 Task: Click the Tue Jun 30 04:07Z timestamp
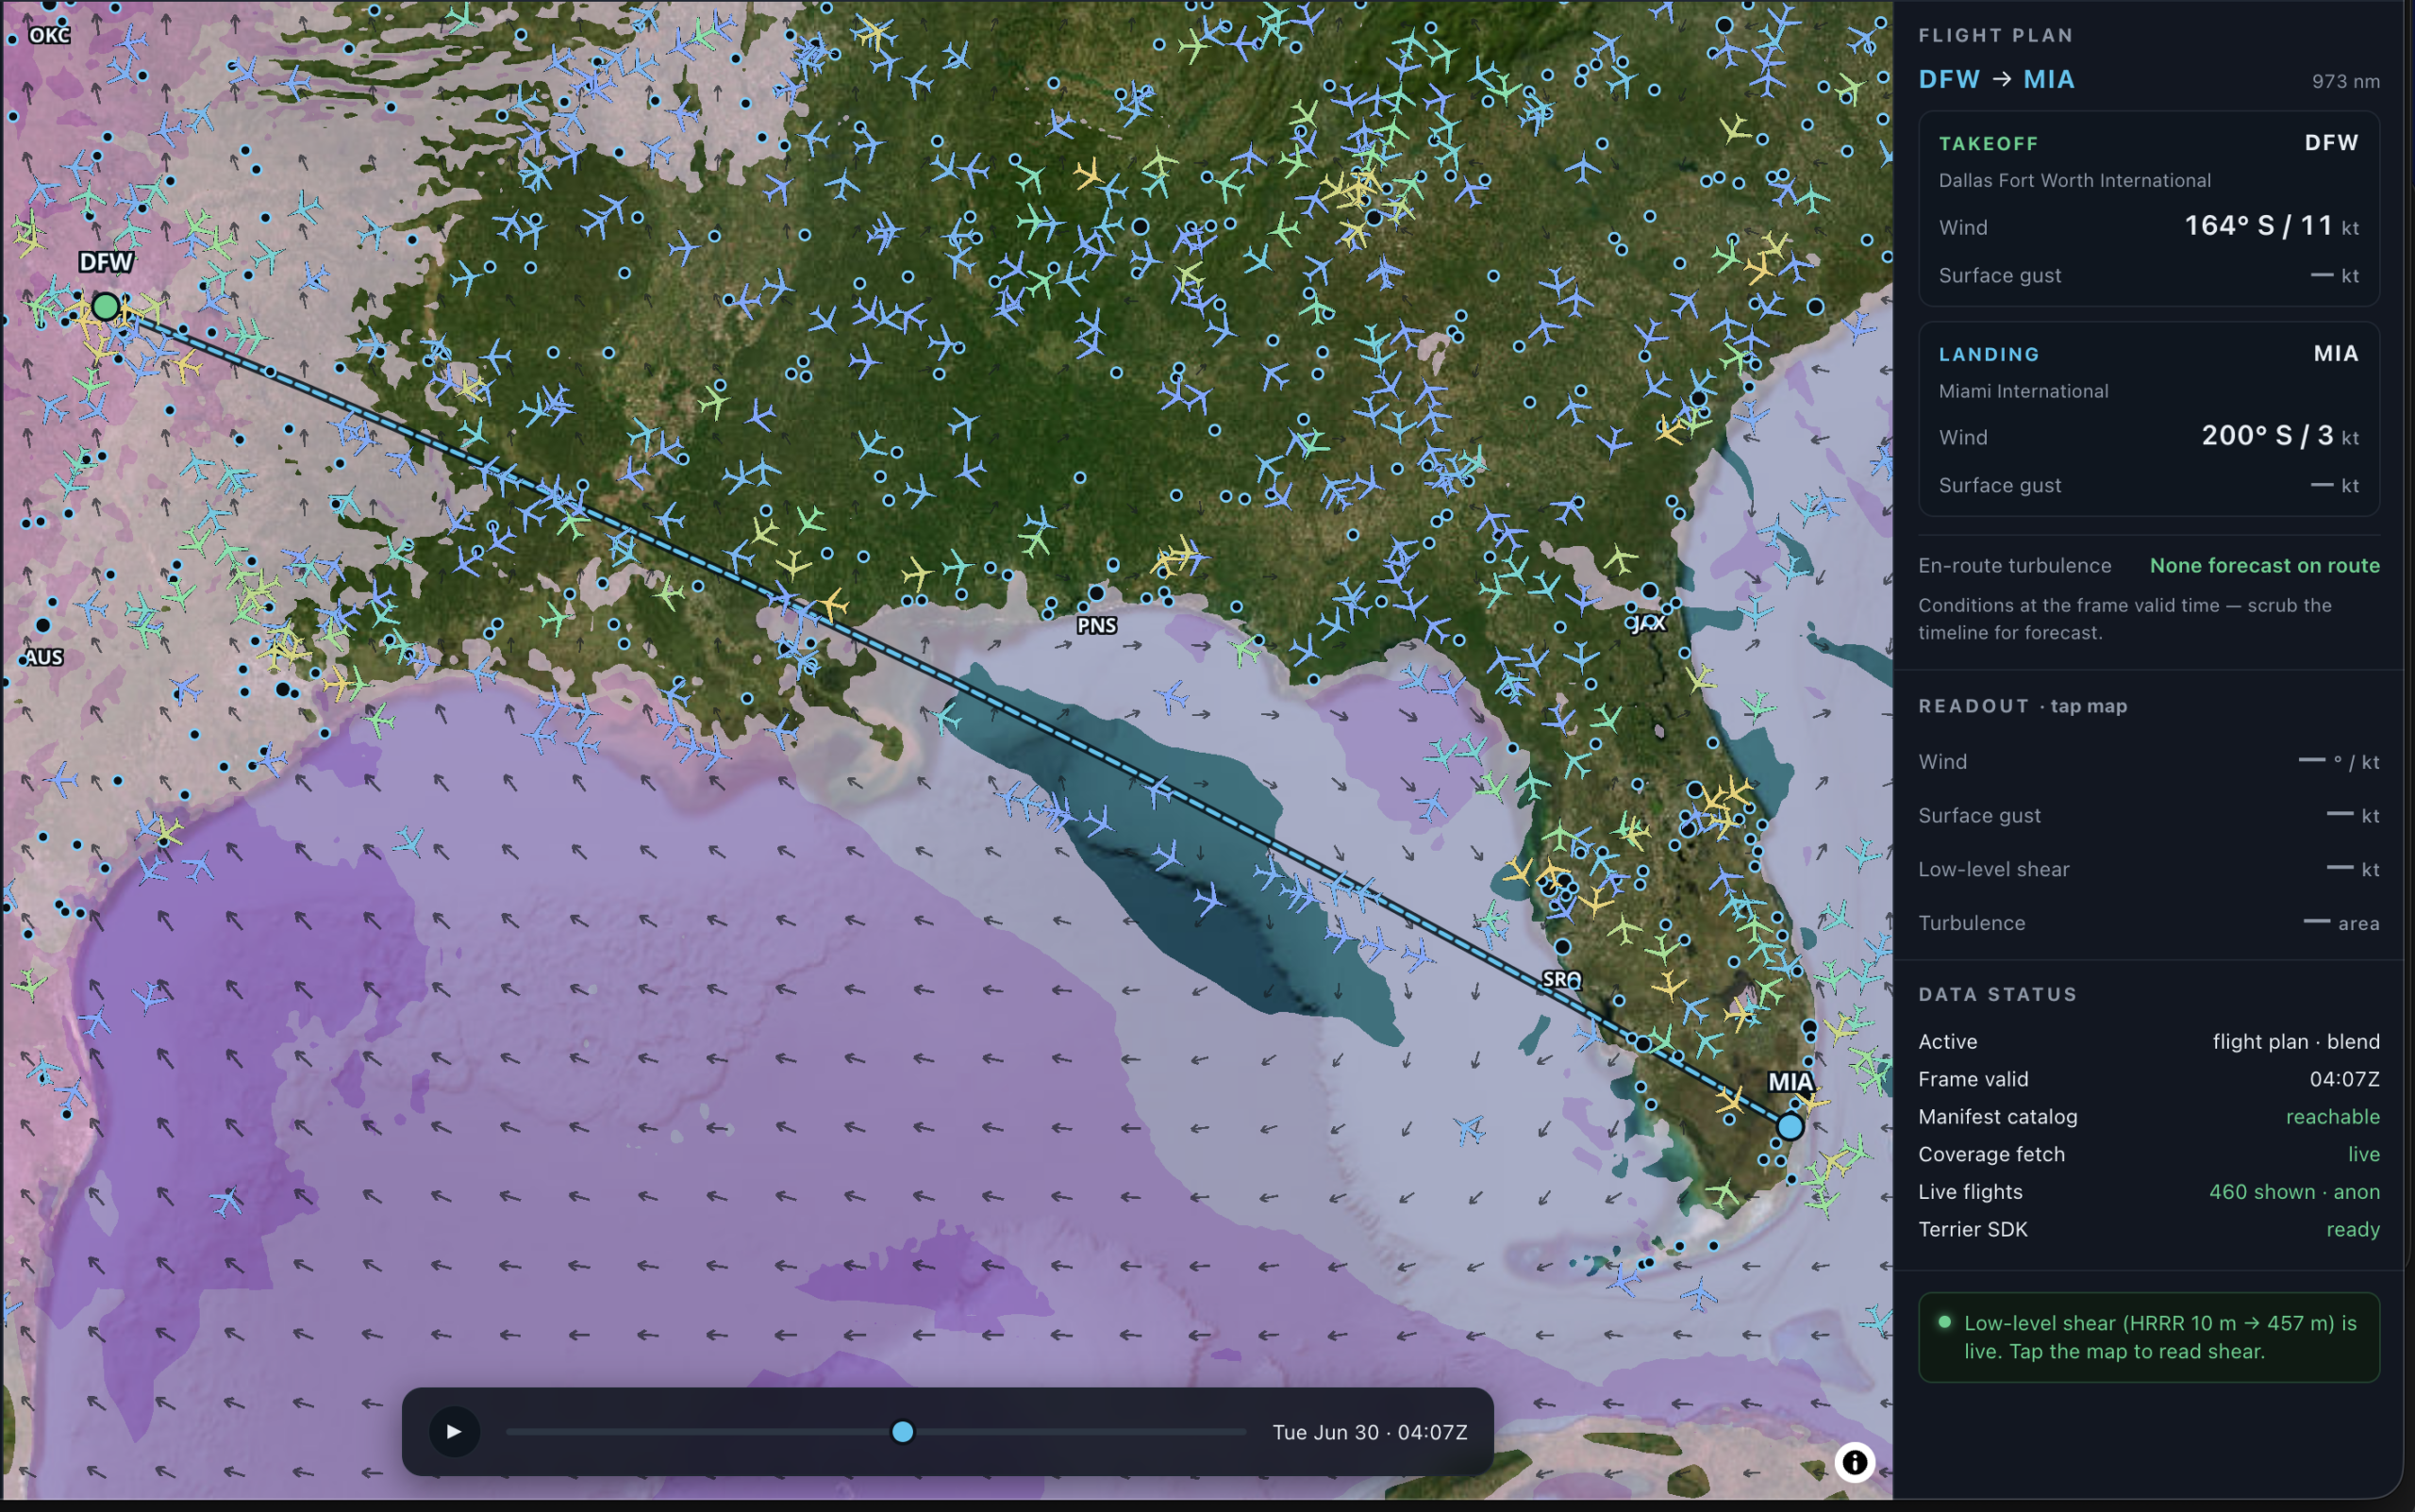point(1369,1432)
